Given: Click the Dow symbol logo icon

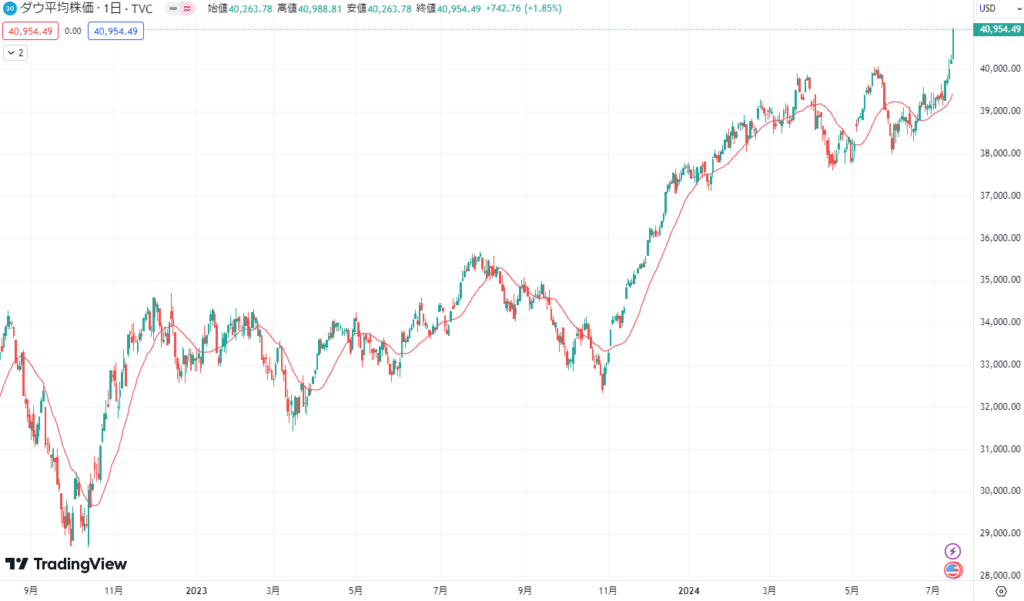Looking at the screenshot, I should (x=10, y=8).
